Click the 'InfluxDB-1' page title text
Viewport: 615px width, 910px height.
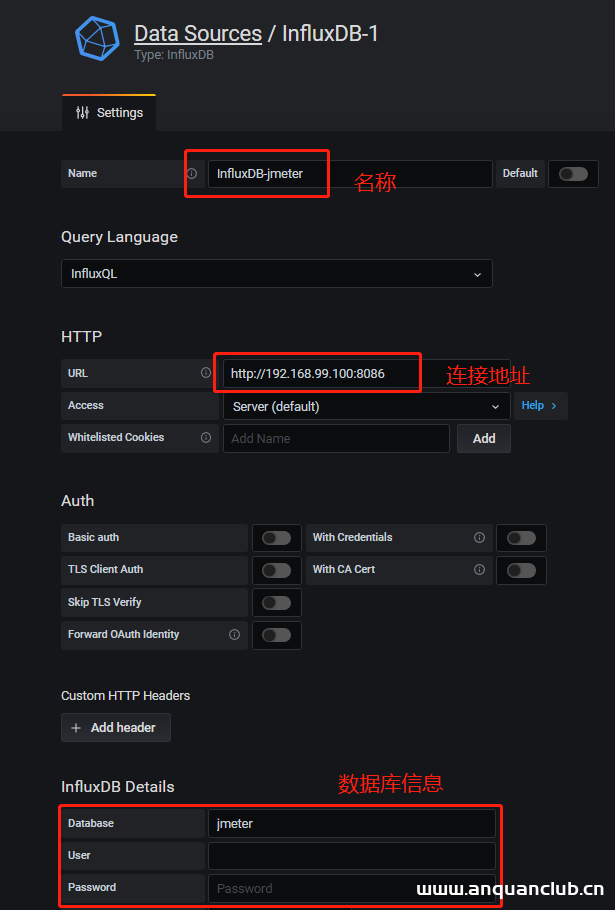[x=330, y=34]
